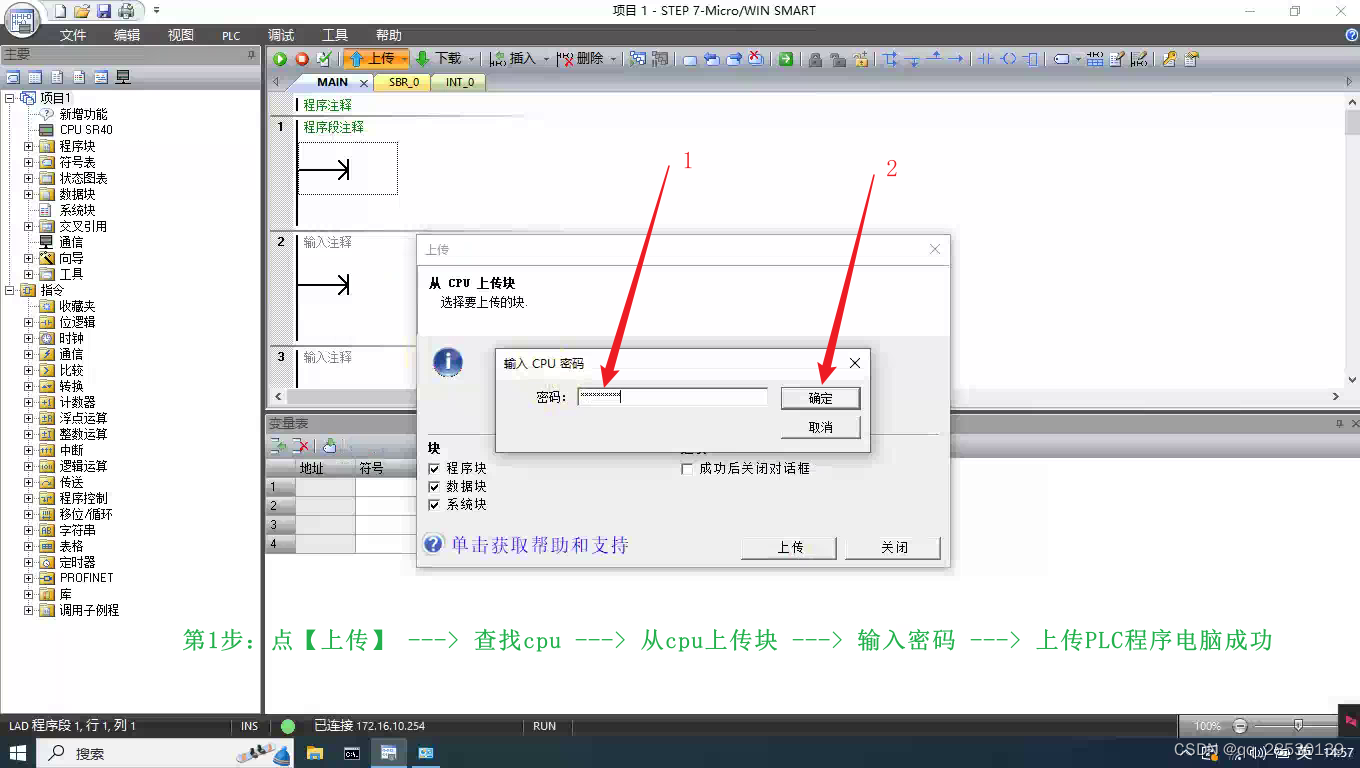Expand the PROFINET instruction folder
This screenshot has height=768, width=1360.
tap(28, 578)
